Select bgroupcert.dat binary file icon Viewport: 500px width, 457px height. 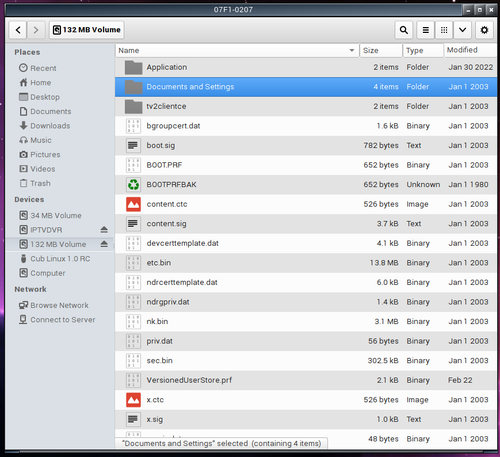[x=133, y=126]
